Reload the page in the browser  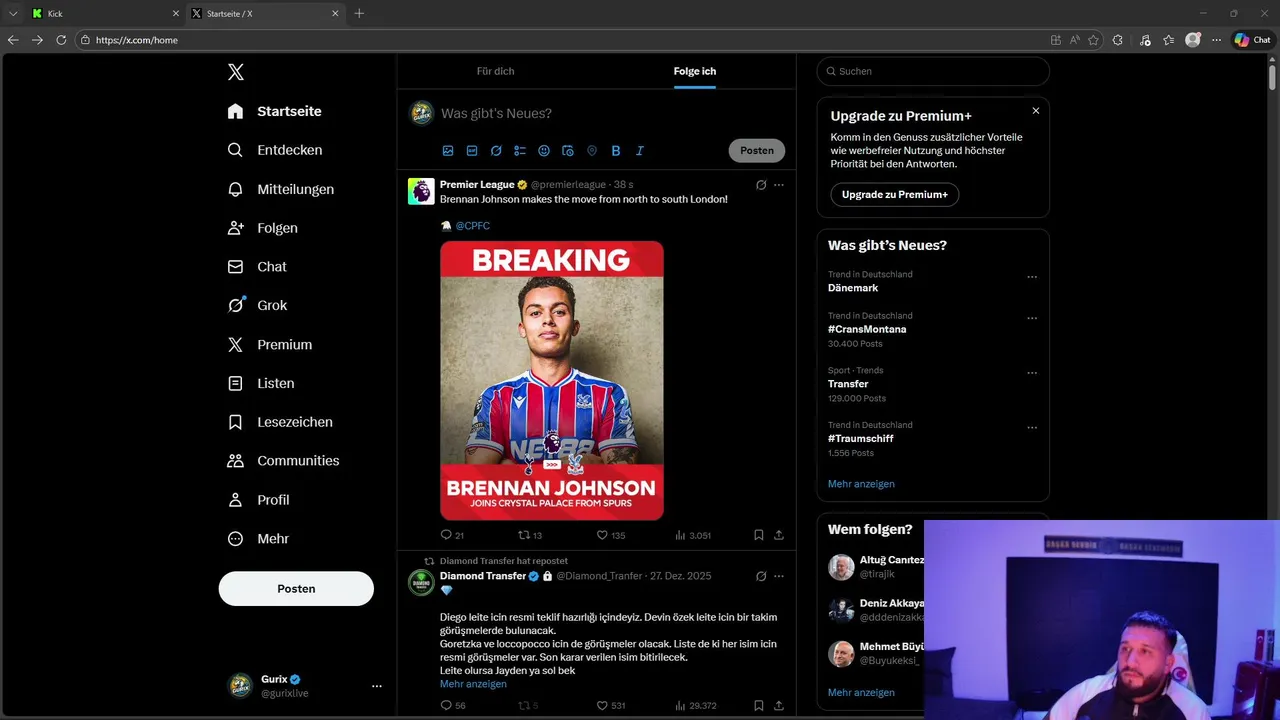61,40
